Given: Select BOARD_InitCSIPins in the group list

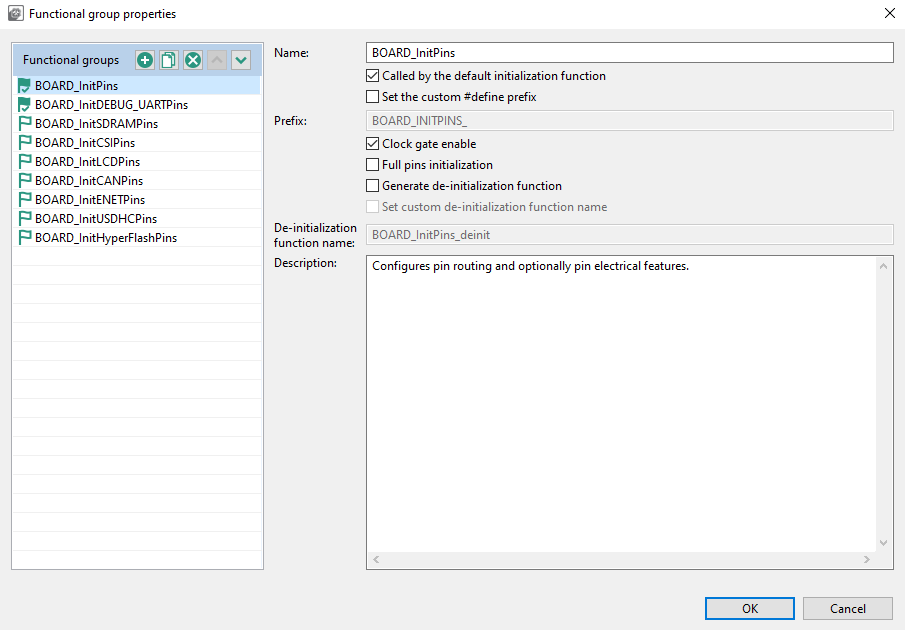Looking at the screenshot, I should pos(85,143).
